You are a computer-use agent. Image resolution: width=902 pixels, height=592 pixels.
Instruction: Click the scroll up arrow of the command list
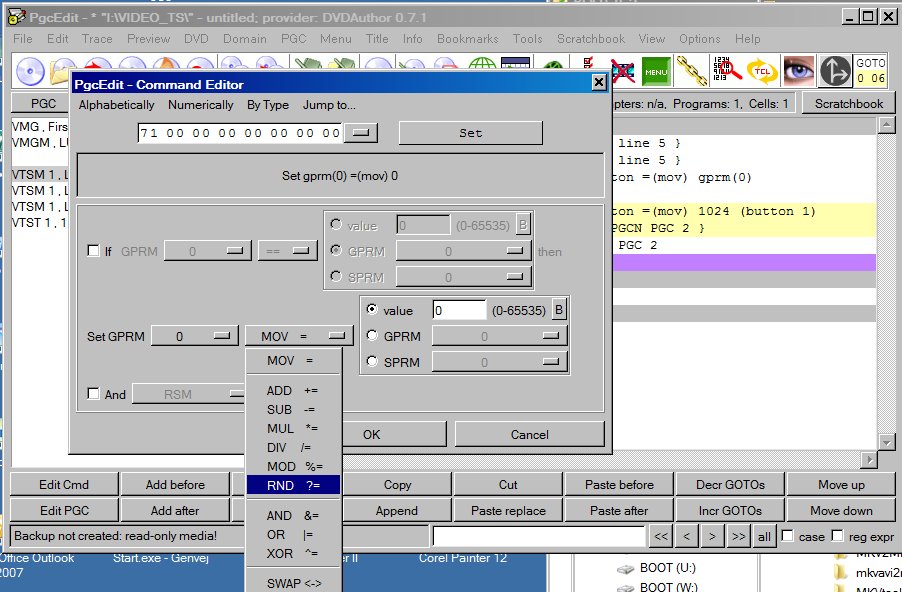click(886, 124)
